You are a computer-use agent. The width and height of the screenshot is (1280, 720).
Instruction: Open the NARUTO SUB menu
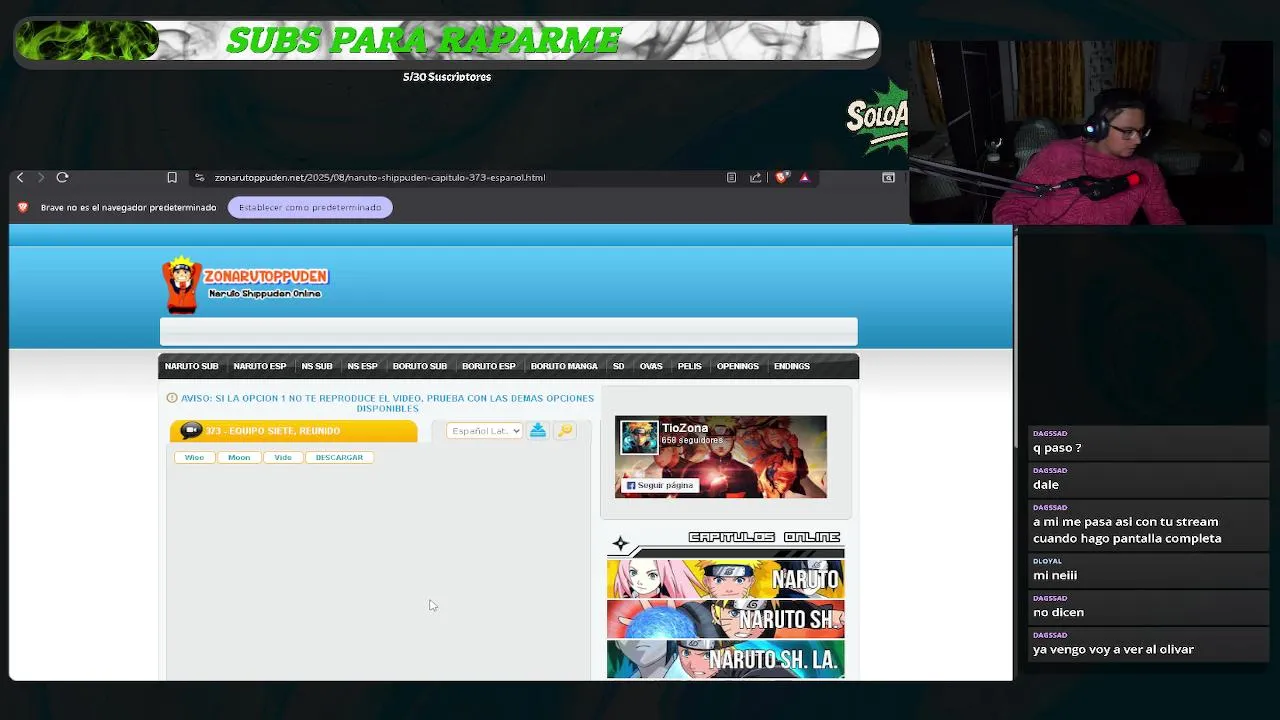pos(191,366)
